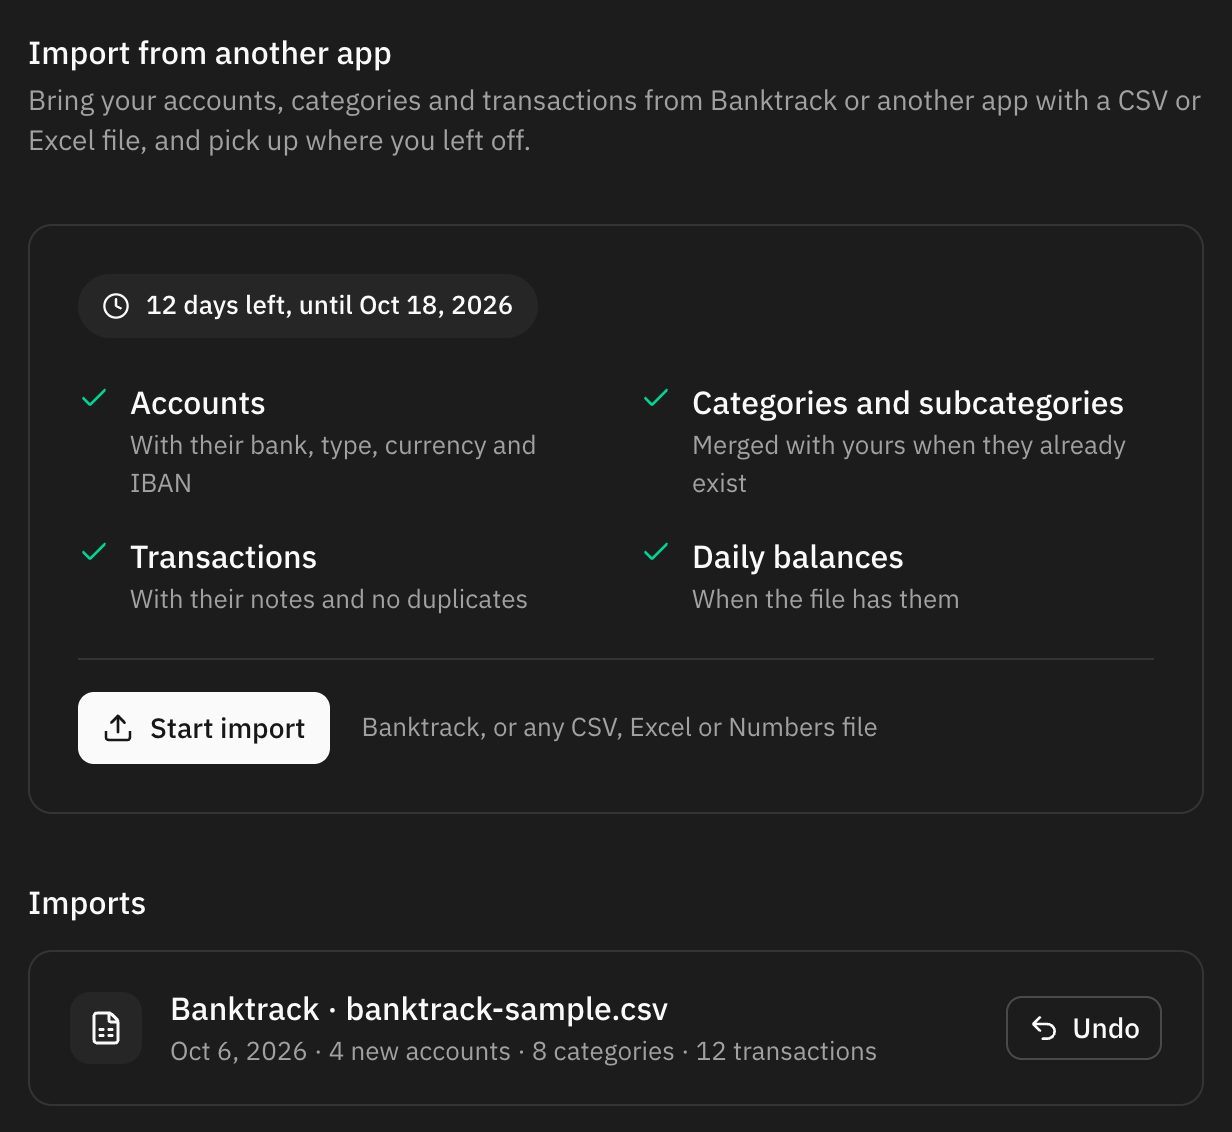1232x1132 pixels.
Task: Click the "Transactions" feature title
Action: tap(224, 557)
